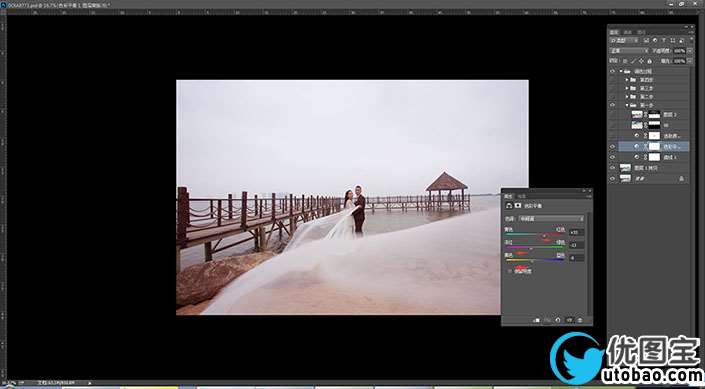This screenshot has height=389, width=705.
Task: Filter layers by adjustment layer icon
Action: click(655, 40)
